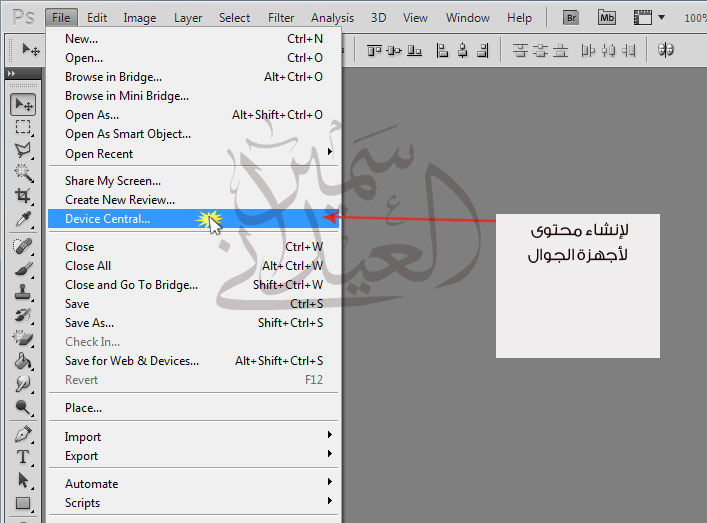This screenshot has height=523, width=707.
Task: Click the Distribute horizontal centers icon
Action: pyautogui.click(x=608, y=50)
